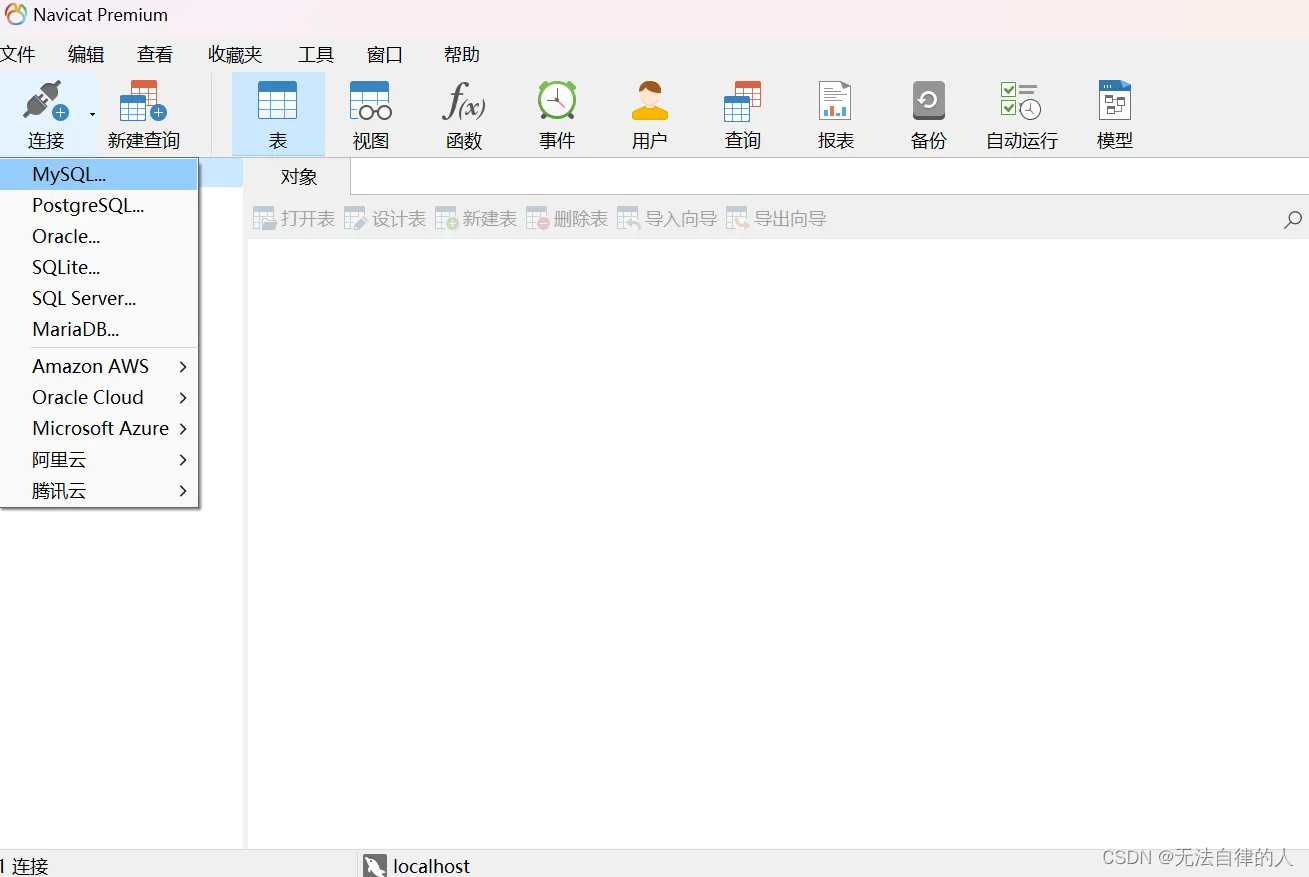
Task: Open the 报表 reports toolbar icon
Action: 835,101
